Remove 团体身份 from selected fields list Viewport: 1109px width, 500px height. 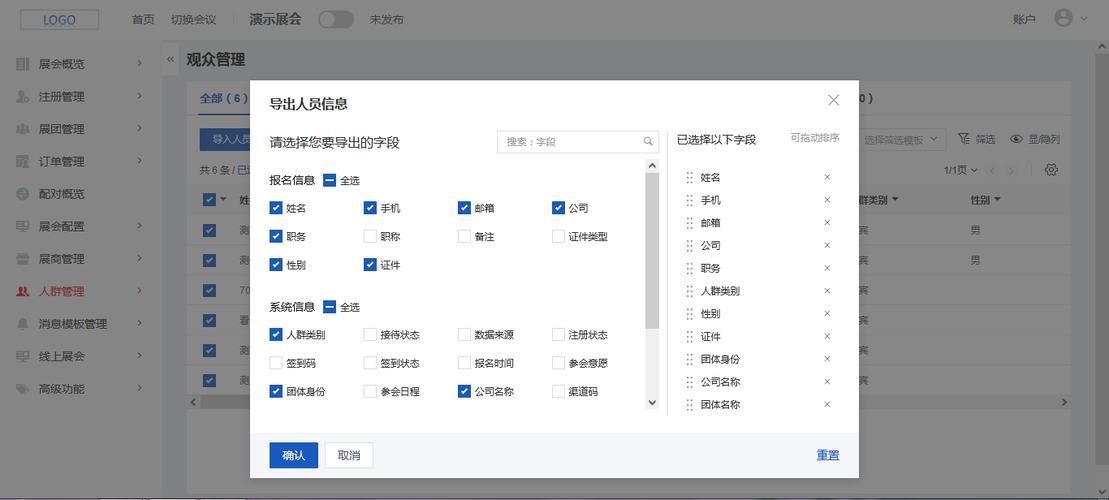pos(827,359)
